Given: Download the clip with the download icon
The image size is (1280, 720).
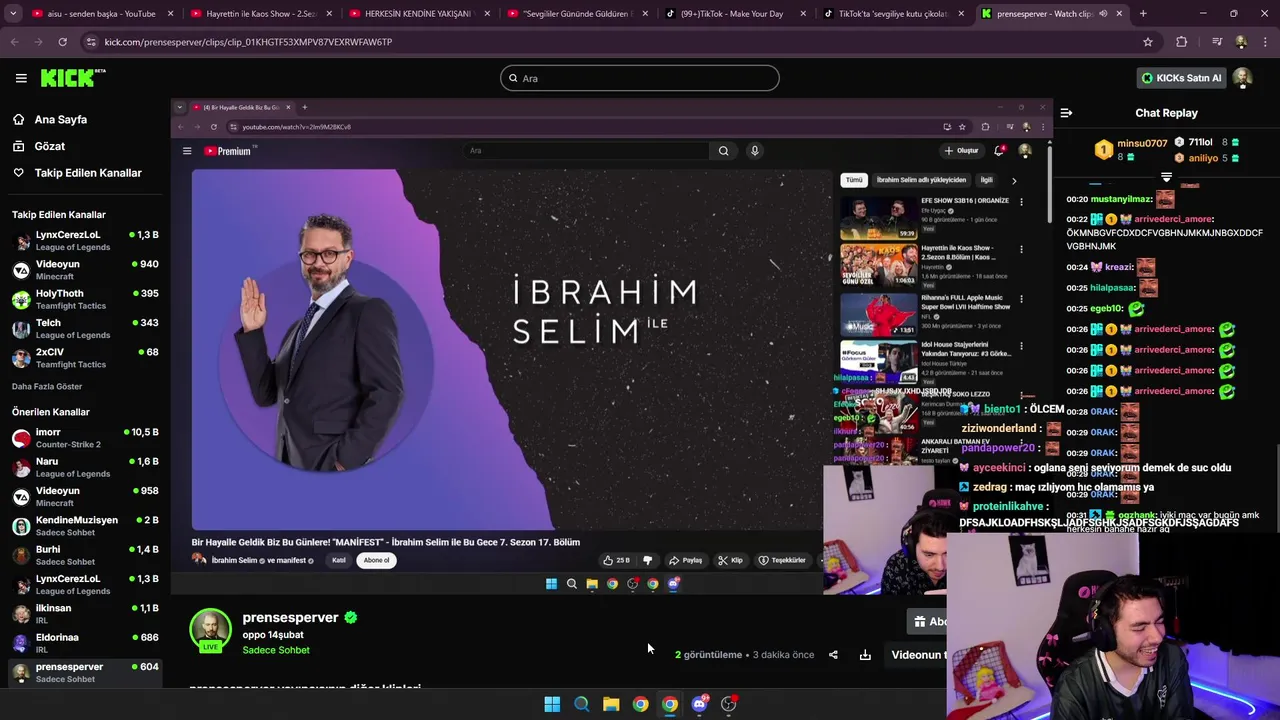Looking at the screenshot, I should click(x=865, y=655).
